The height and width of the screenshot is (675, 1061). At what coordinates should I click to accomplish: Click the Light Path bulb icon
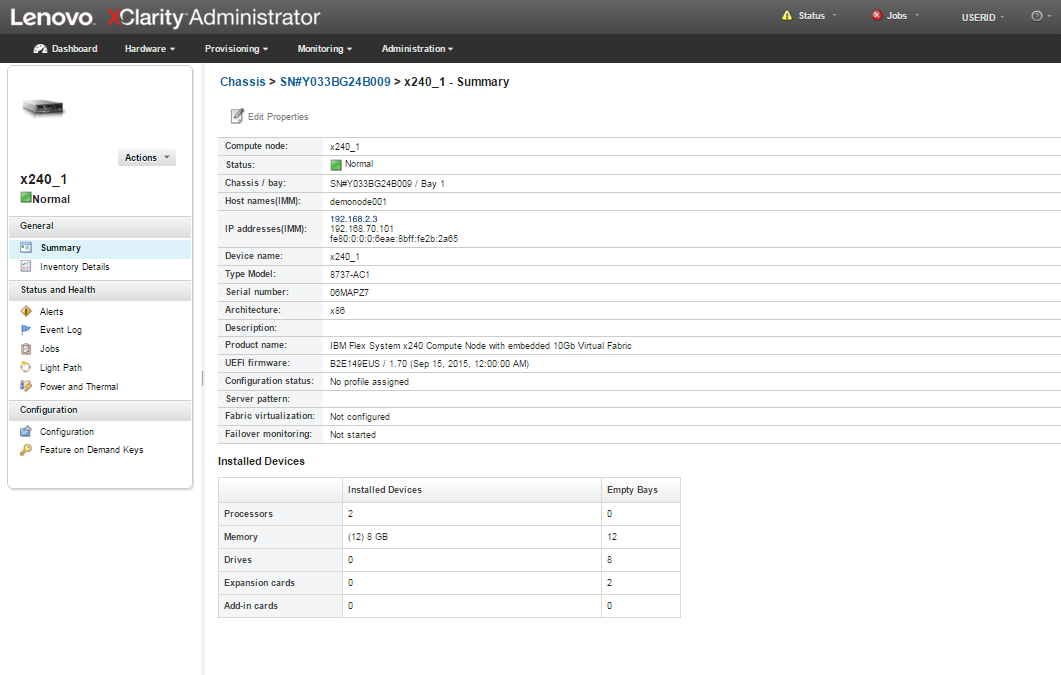click(x=26, y=368)
